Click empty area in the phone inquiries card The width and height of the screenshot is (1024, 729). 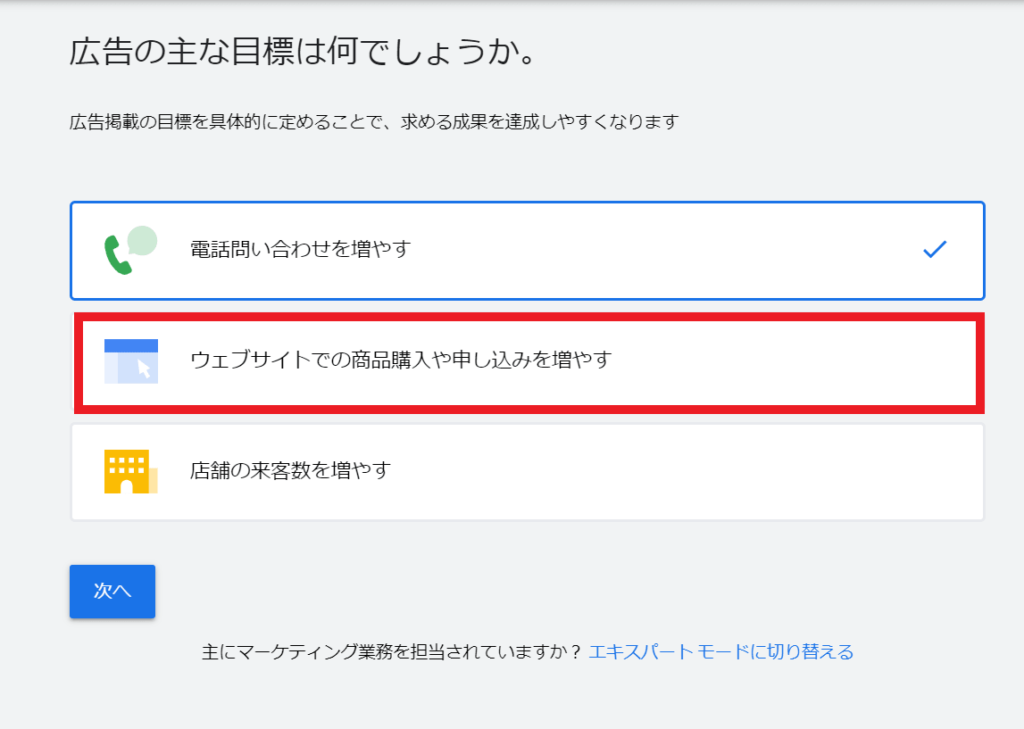[x=653, y=251]
